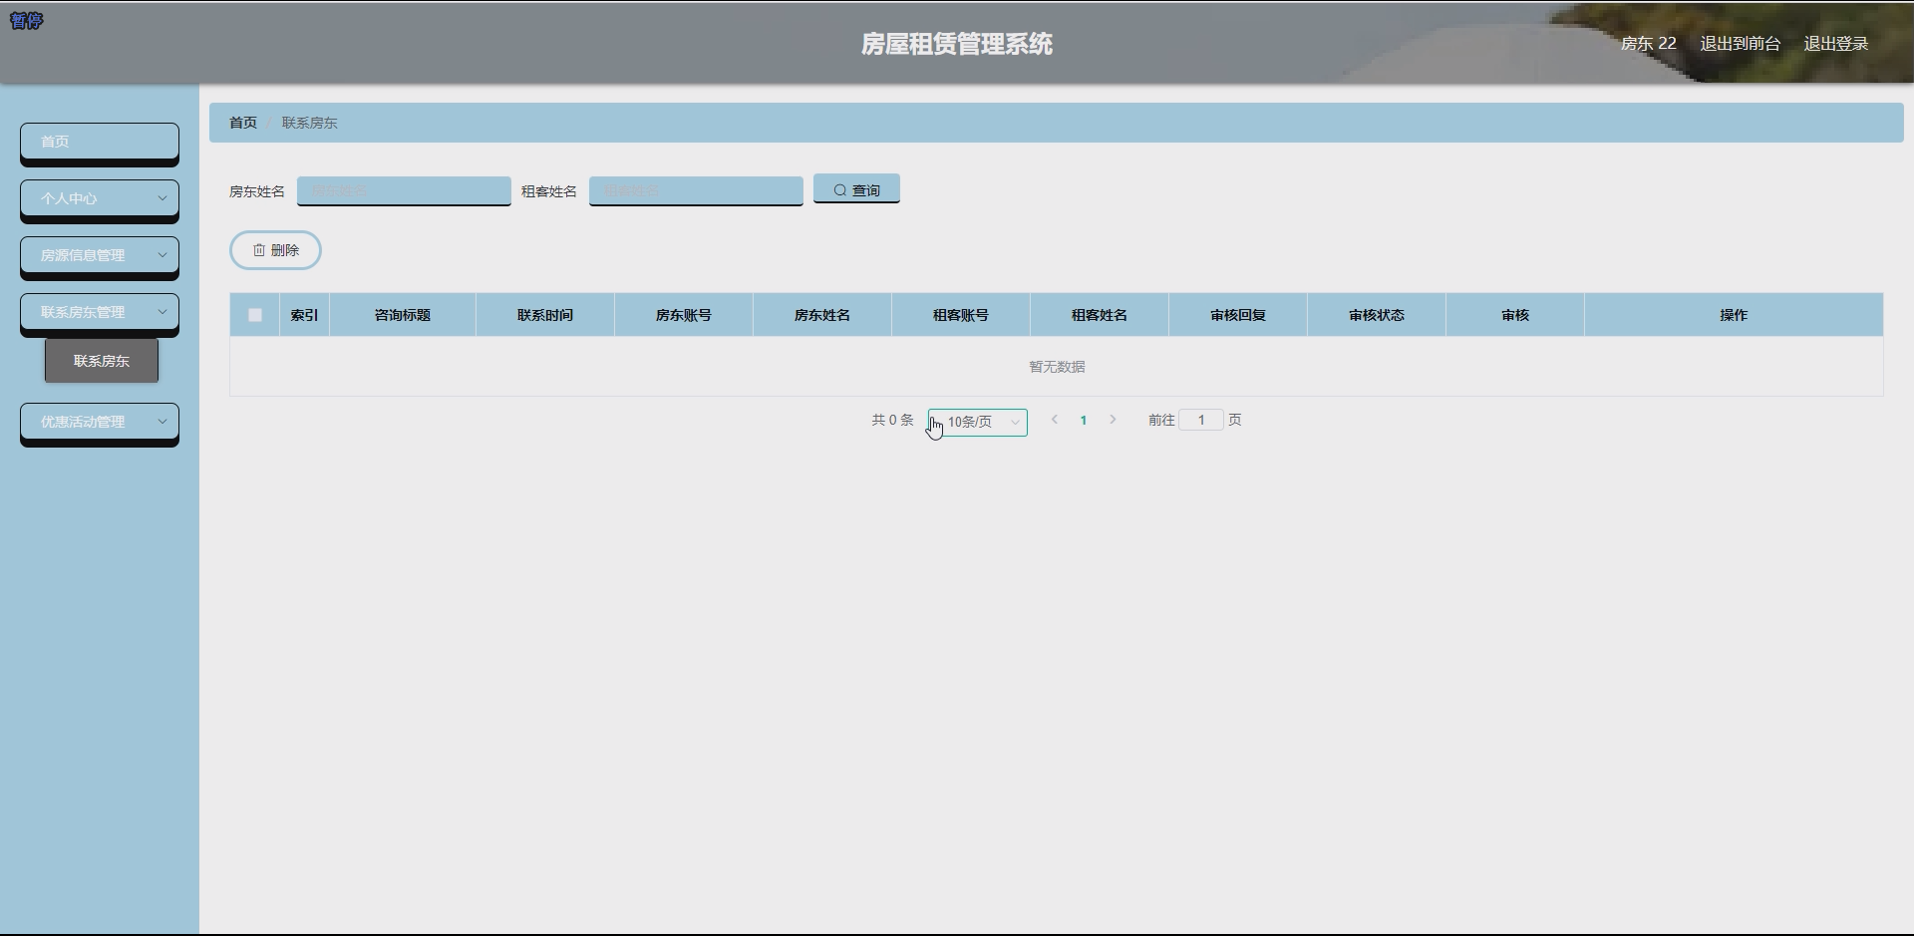Click the 咨询标题 column header
1914x936 pixels.
[403, 315]
